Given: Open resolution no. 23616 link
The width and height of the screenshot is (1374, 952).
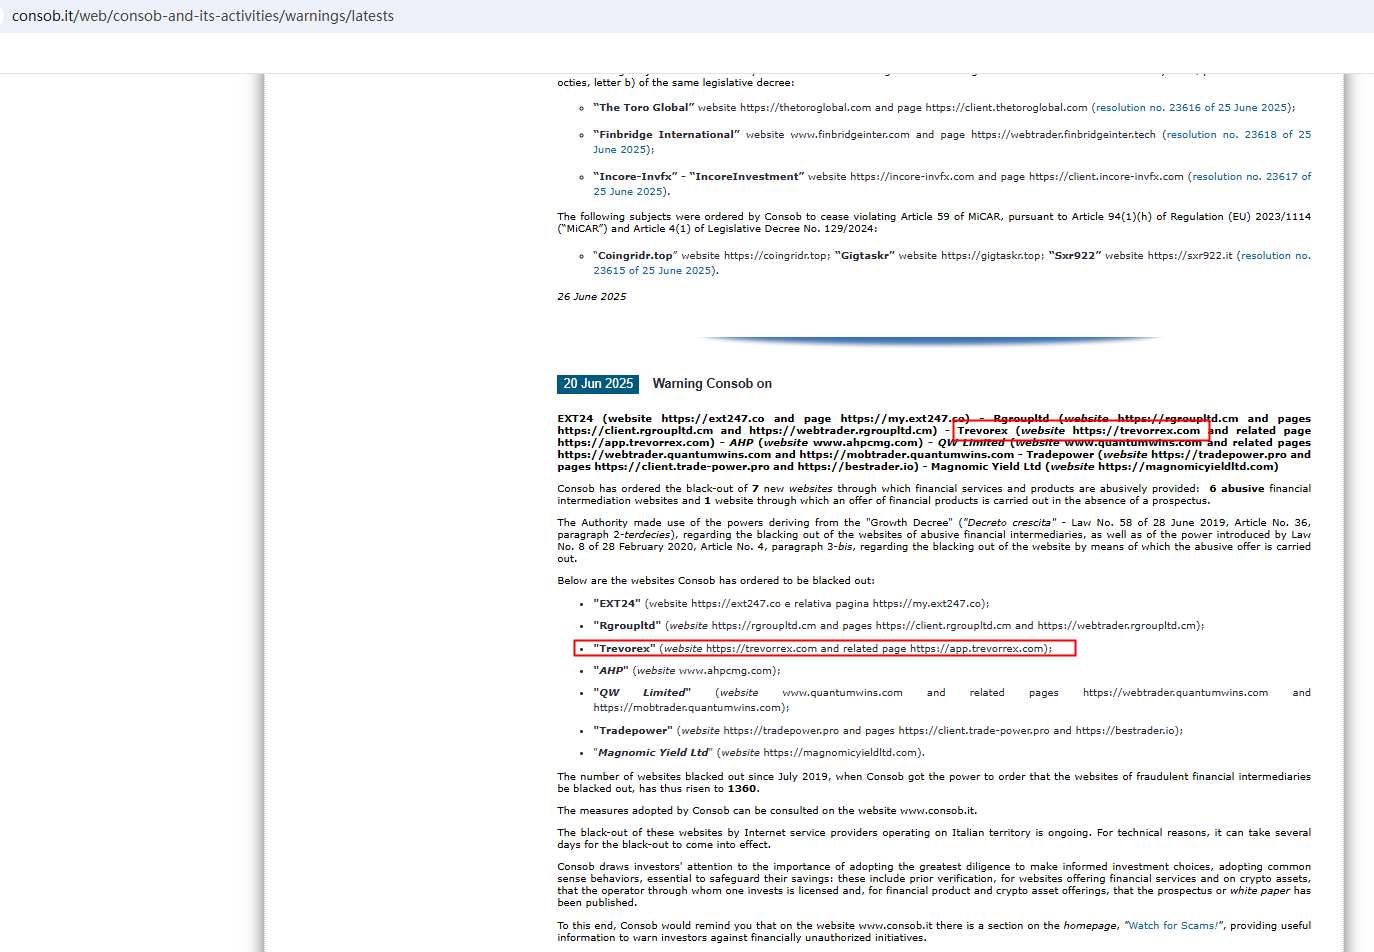Looking at the screenshot, I should pyautogui.click(x=1192, y=108).
